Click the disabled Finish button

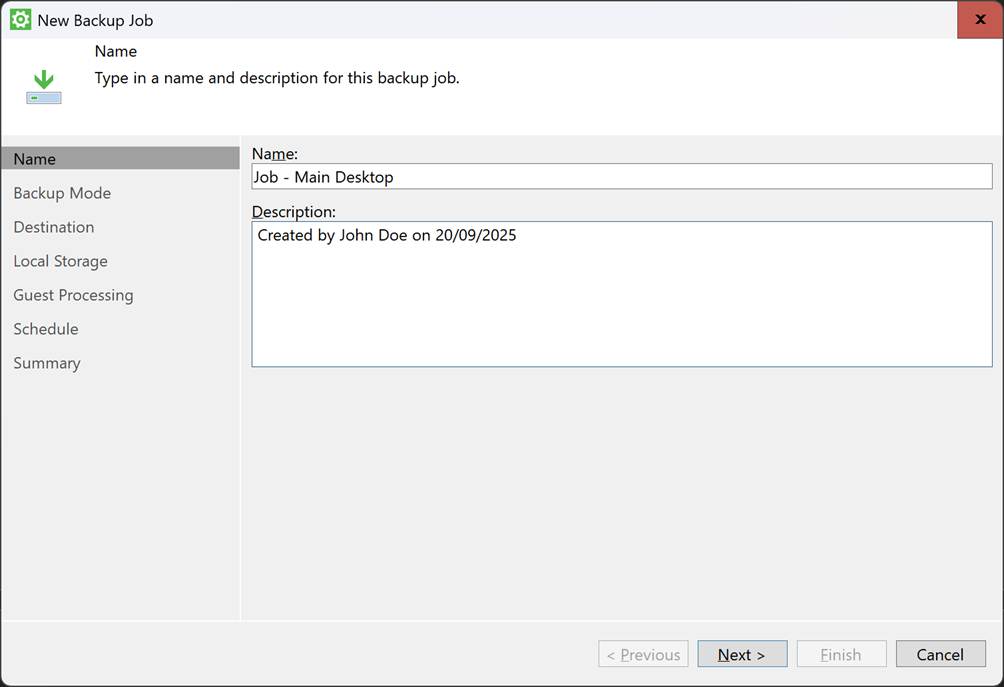(841, 655)
